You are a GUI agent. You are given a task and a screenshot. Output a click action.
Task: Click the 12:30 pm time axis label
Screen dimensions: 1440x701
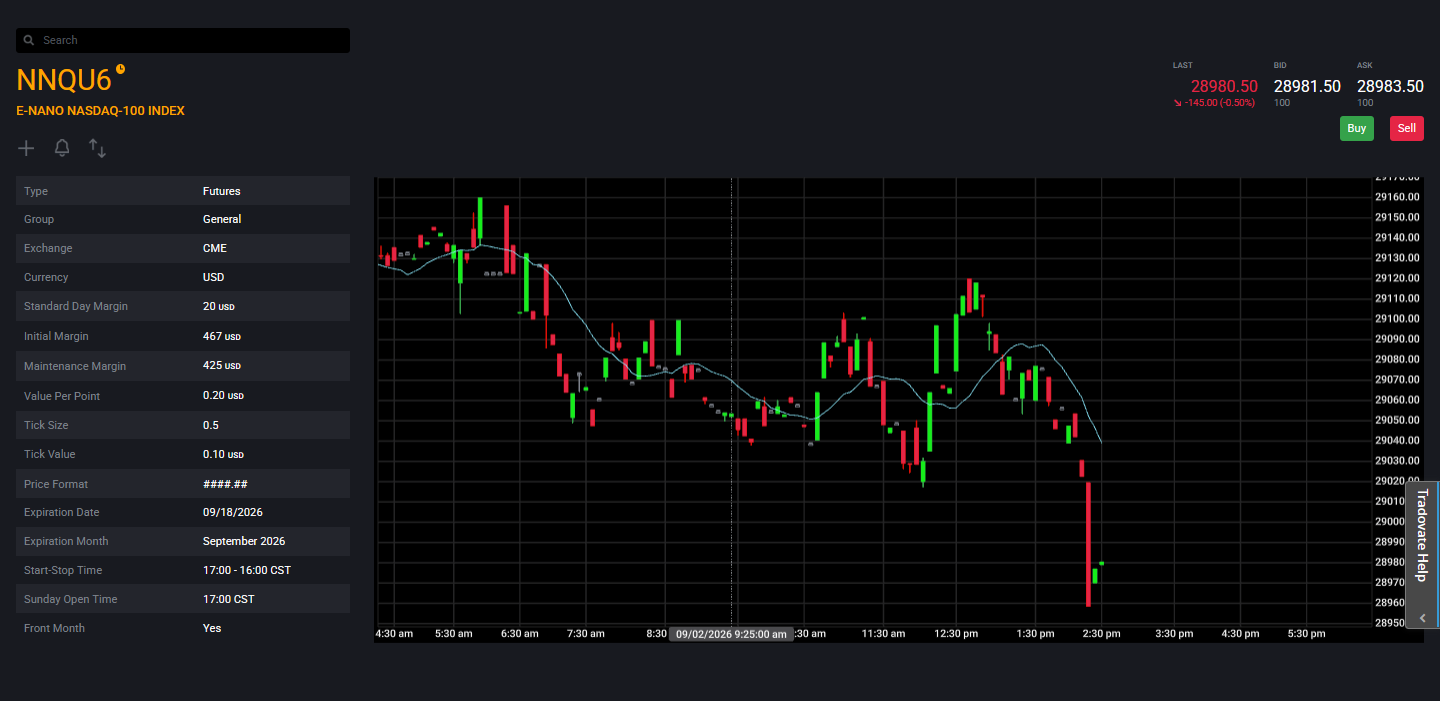click(956, 634)
